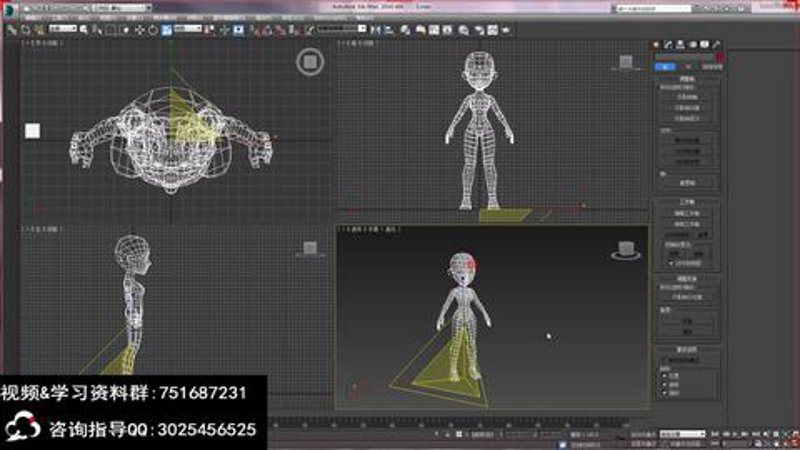Toggle the Percent Snap button
Screen dimensions: 800x450
281,30
